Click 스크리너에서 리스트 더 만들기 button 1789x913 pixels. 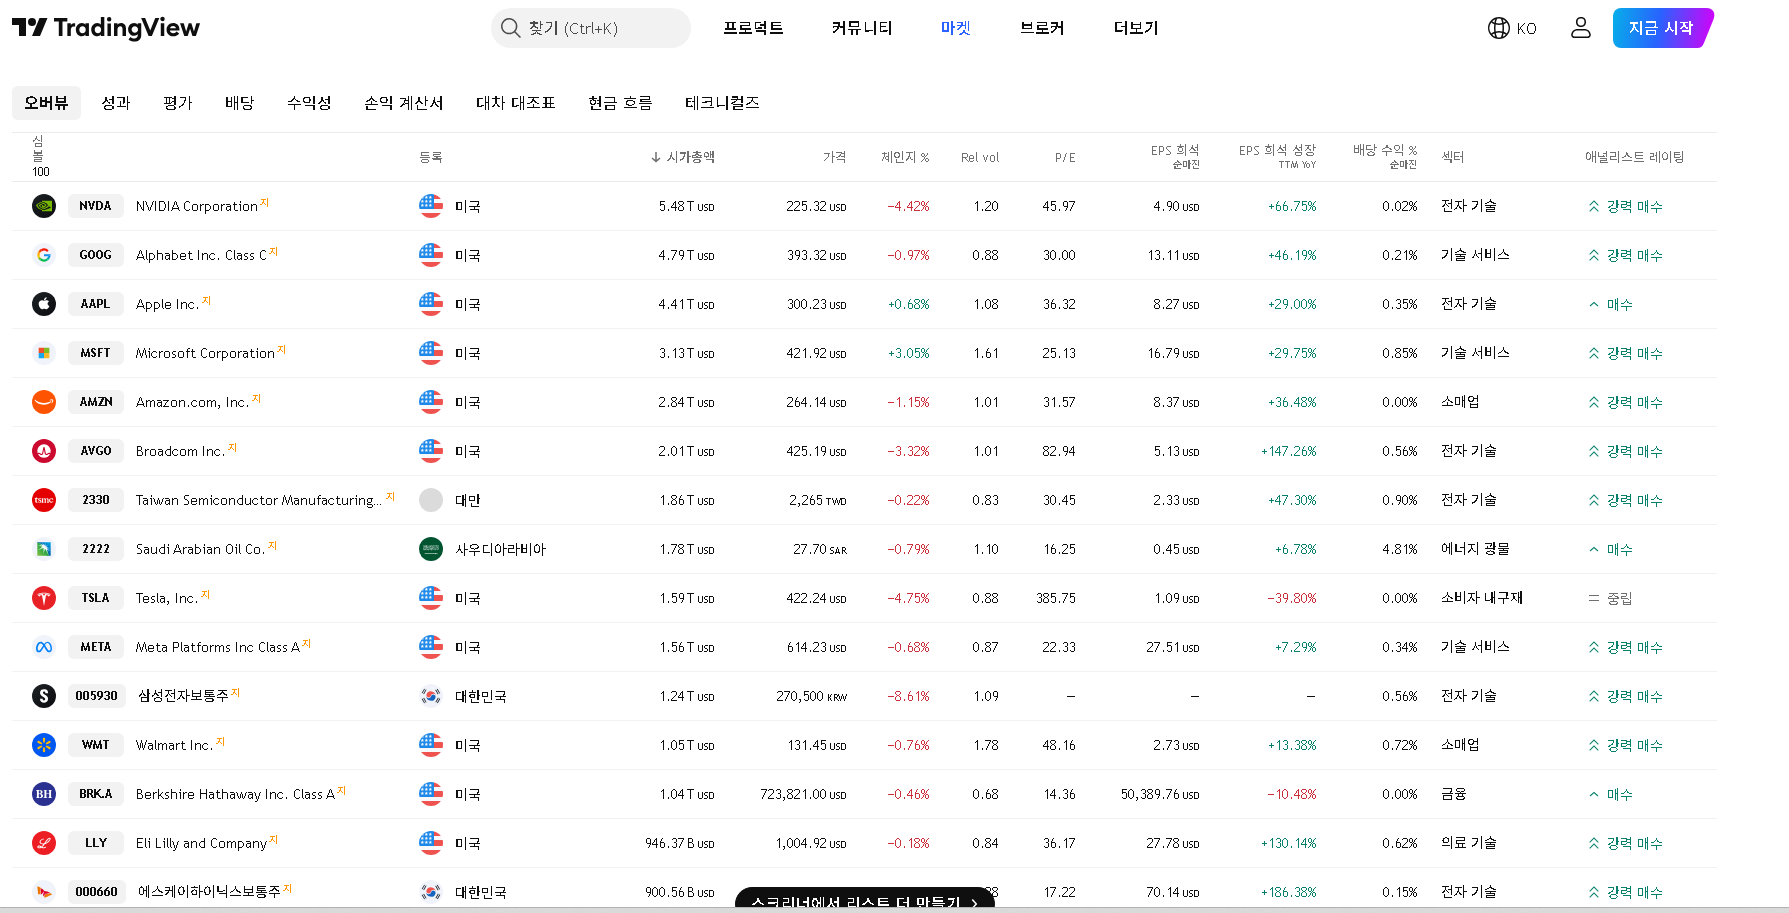(865, 899)
